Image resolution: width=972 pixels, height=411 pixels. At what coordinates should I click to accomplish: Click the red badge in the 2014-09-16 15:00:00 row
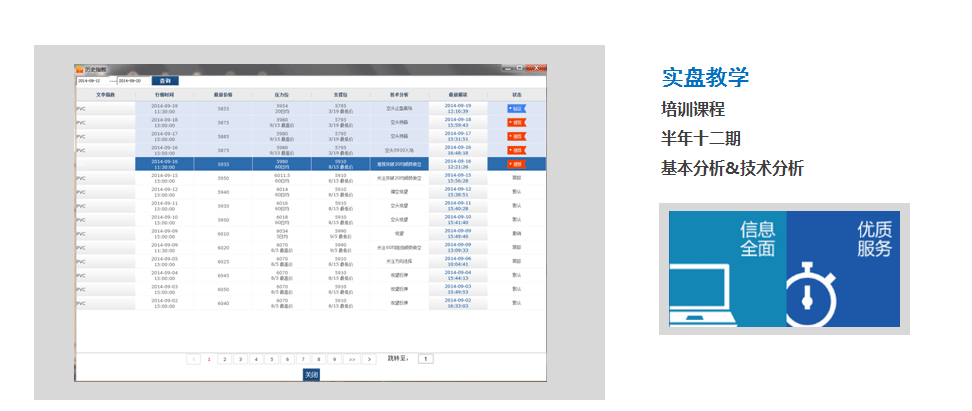coord(516,150)
